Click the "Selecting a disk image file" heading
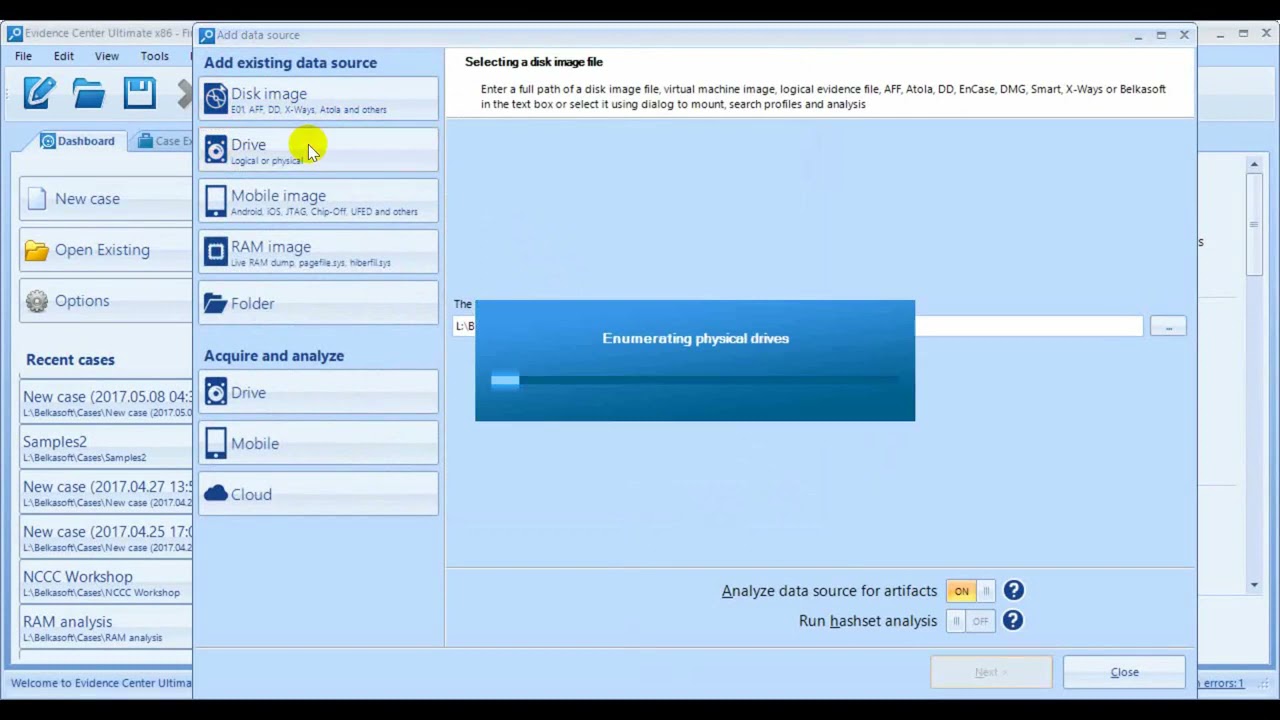Image resolution: width=1280 pixels, height=720 pixels. coord(534,62)
